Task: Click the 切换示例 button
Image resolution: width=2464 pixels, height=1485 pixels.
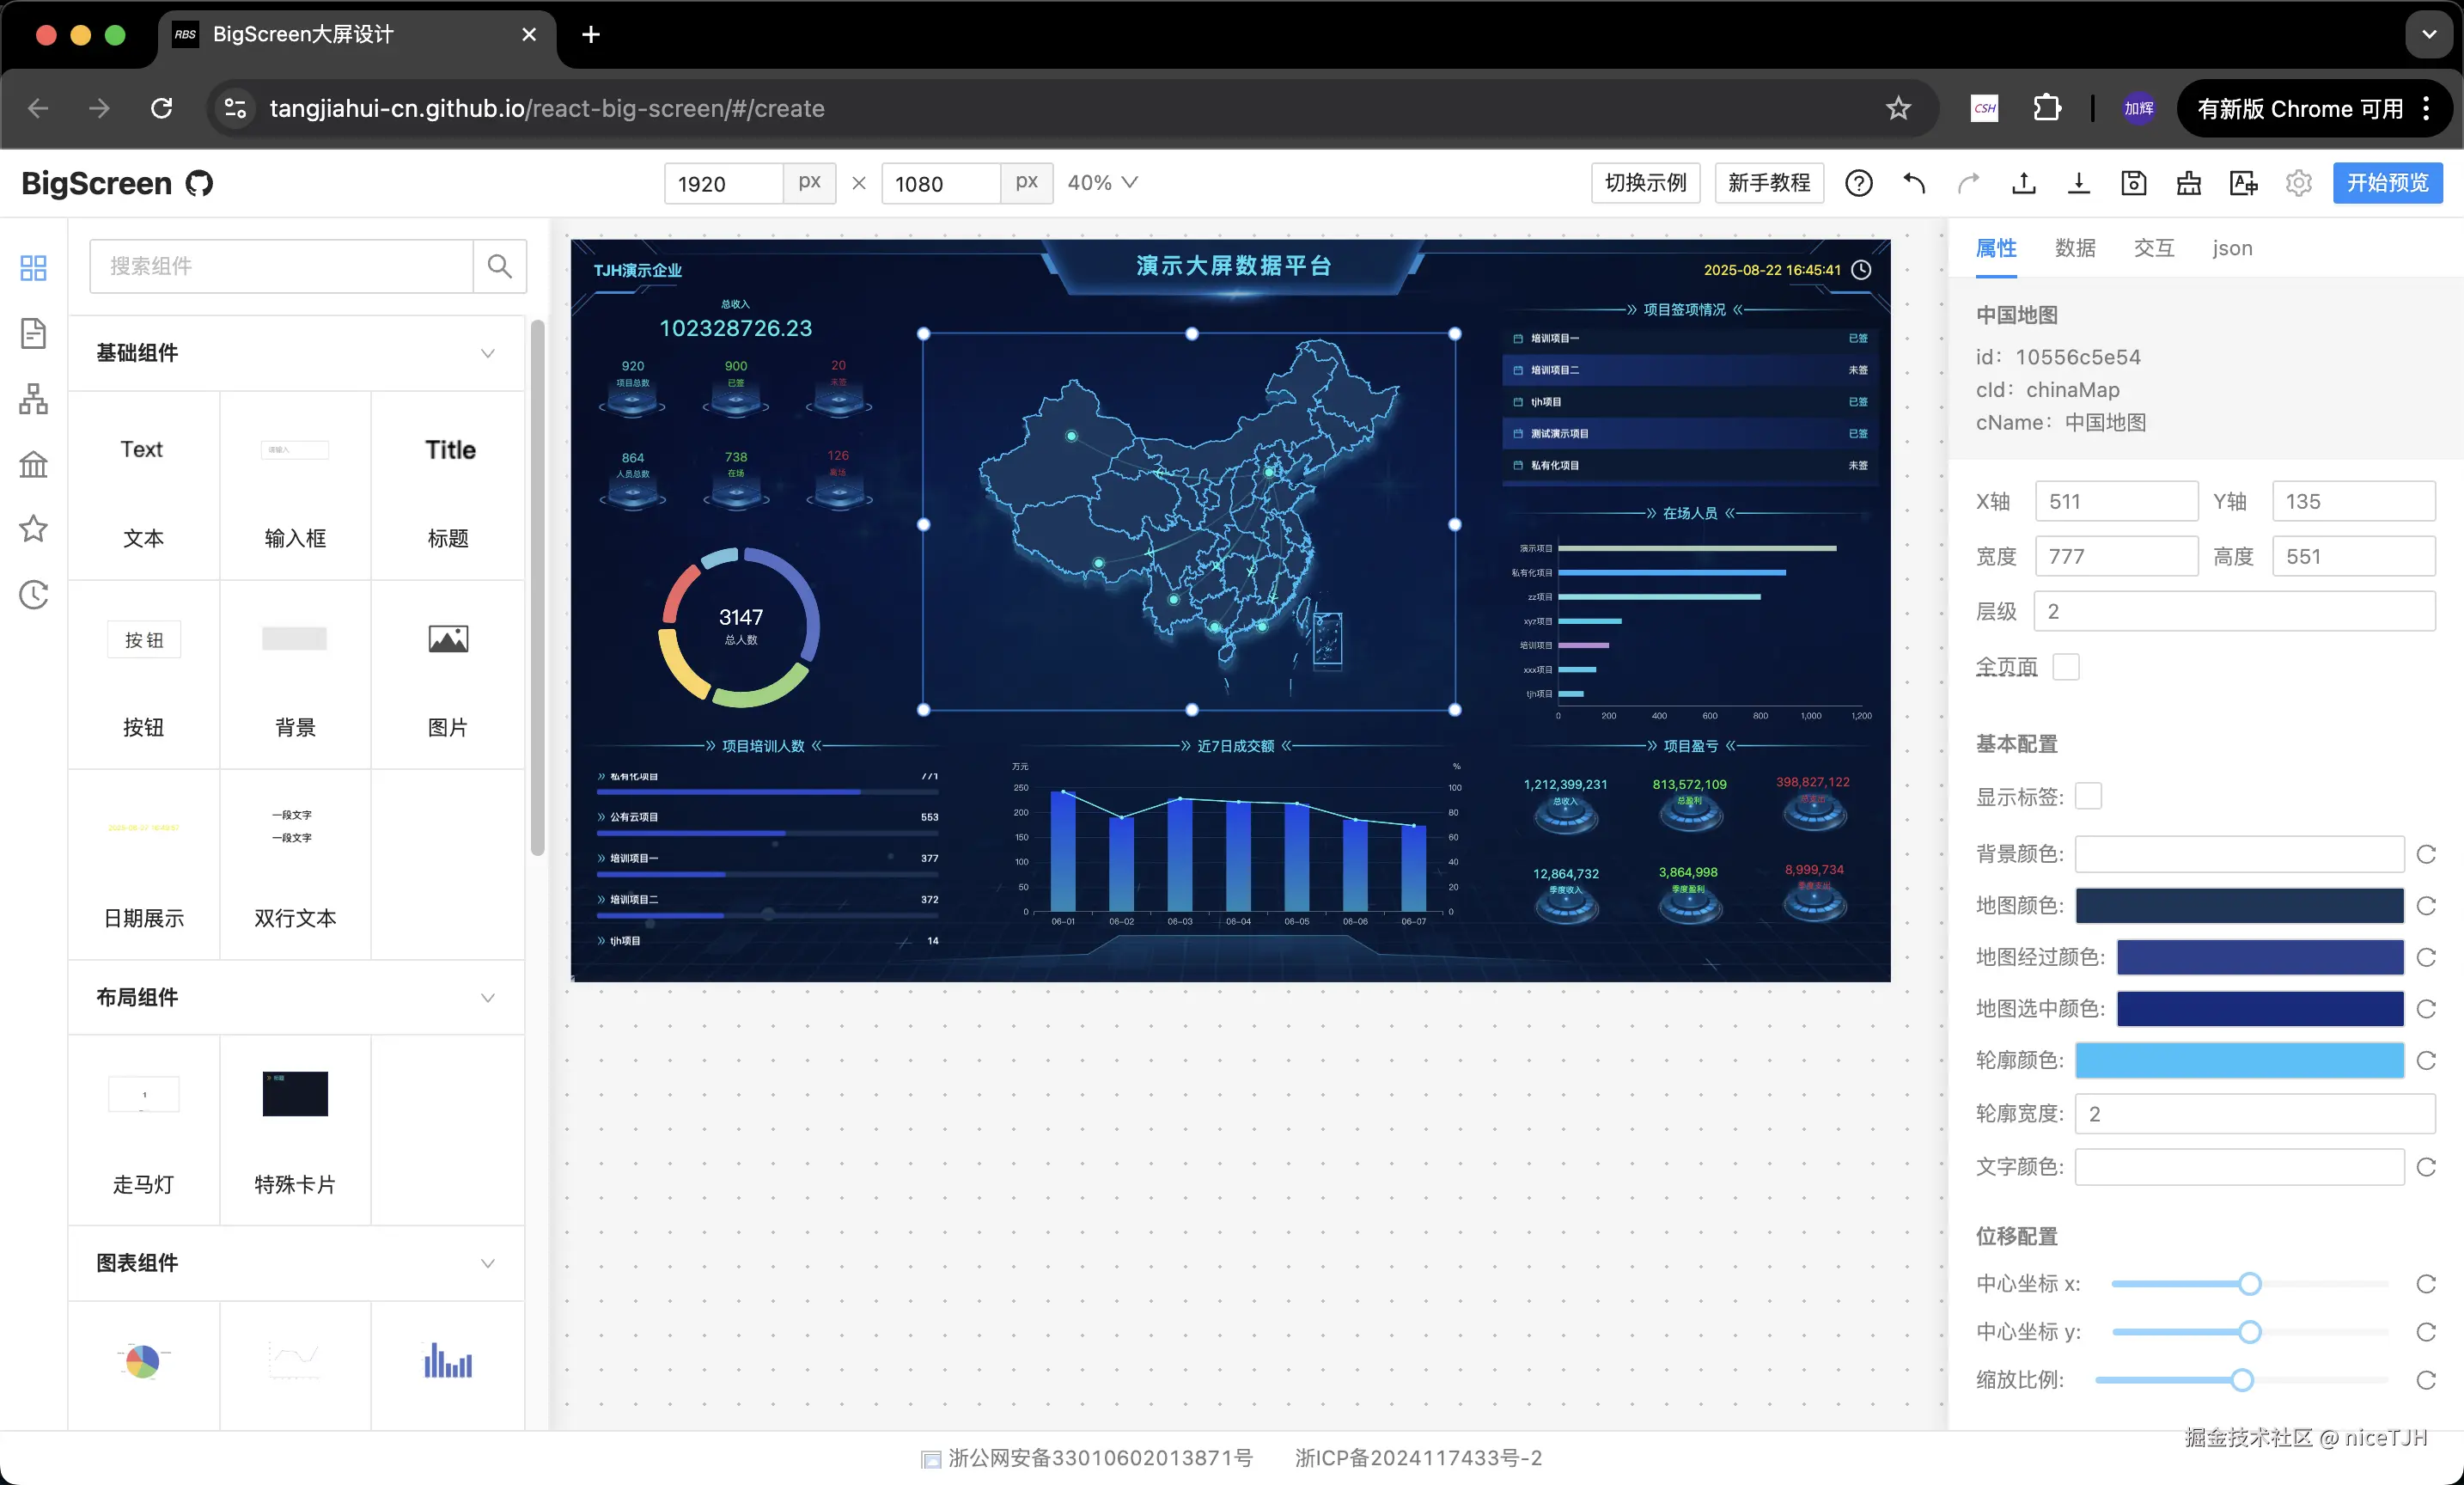Action: (x=1644, y=183)
